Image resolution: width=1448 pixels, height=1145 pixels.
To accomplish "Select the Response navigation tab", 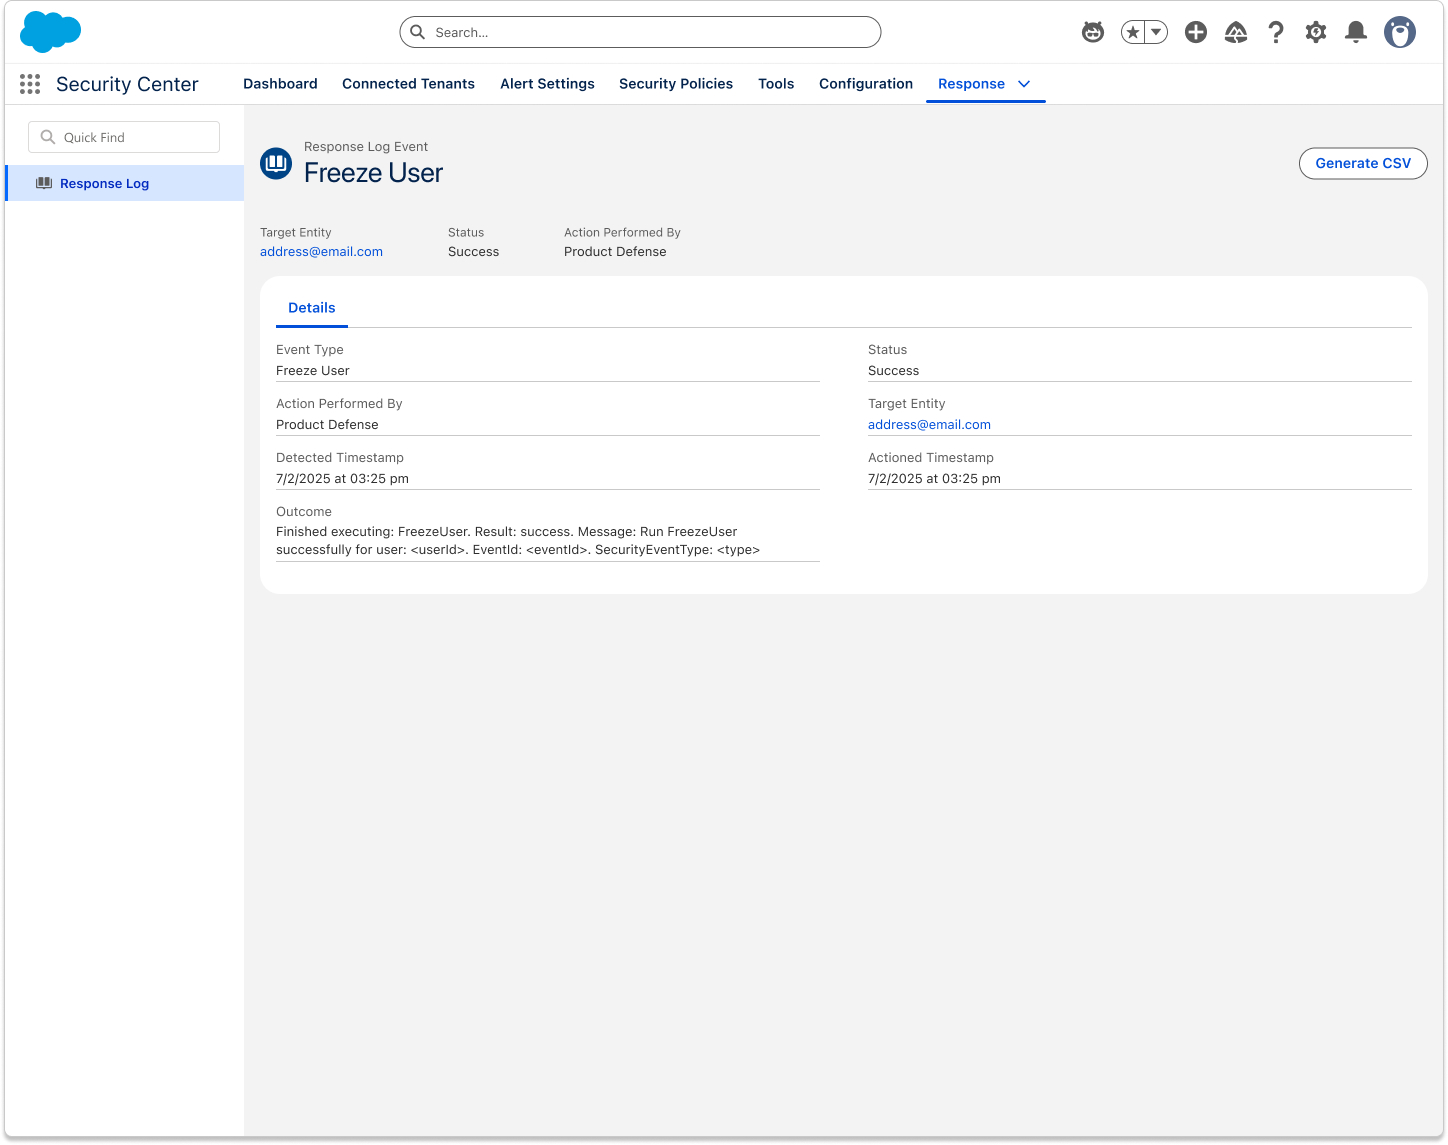I will 971,84.
